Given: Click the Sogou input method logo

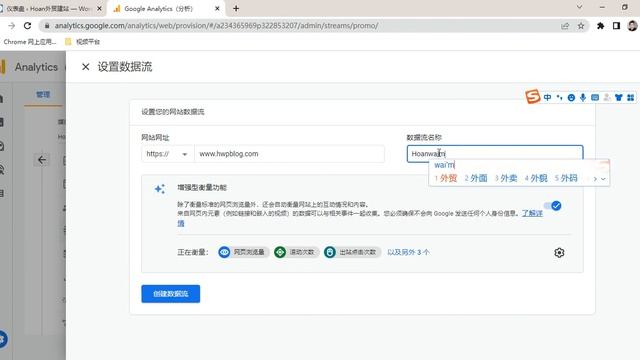Looking at the screenshot, I should coord(533,97).
